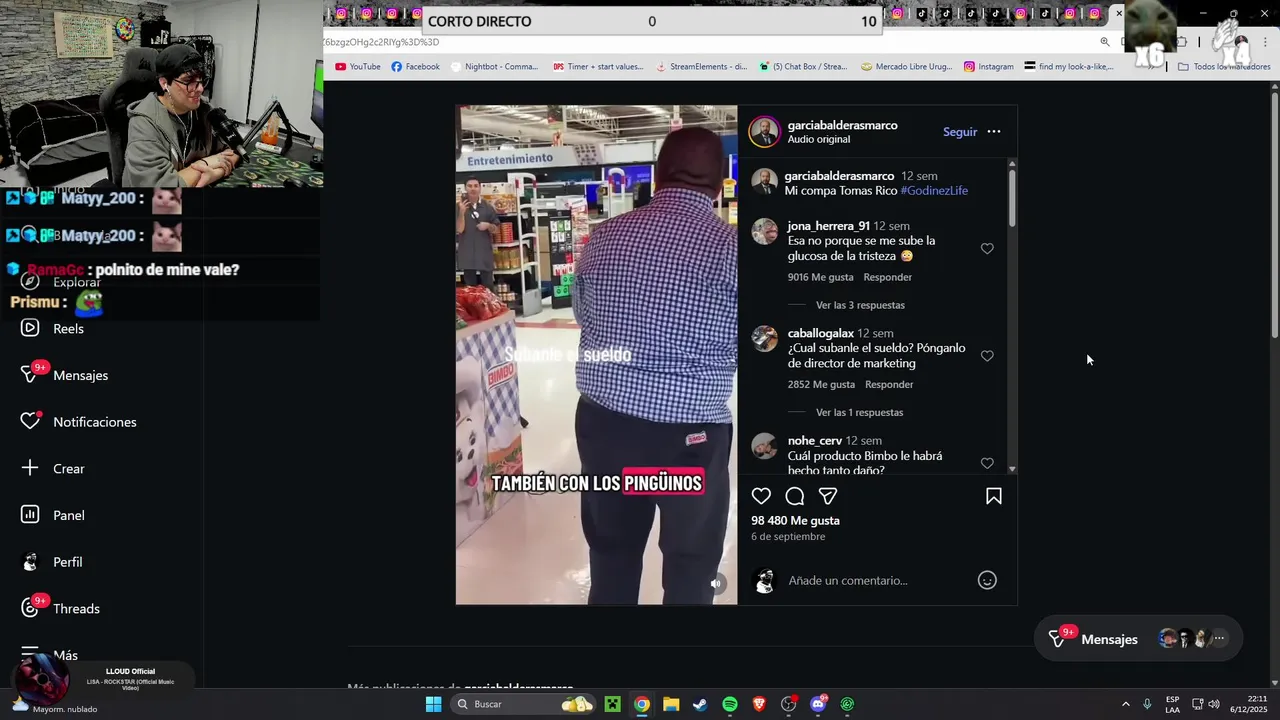Show hidden system tray icons

tap(1125, 704)
